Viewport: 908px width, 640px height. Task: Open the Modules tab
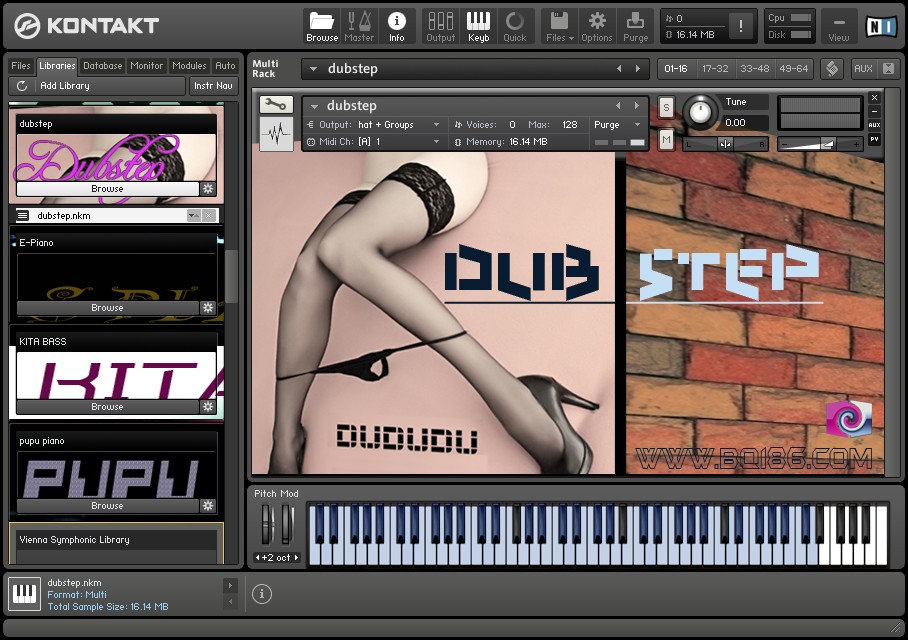(x=189, y=65)
